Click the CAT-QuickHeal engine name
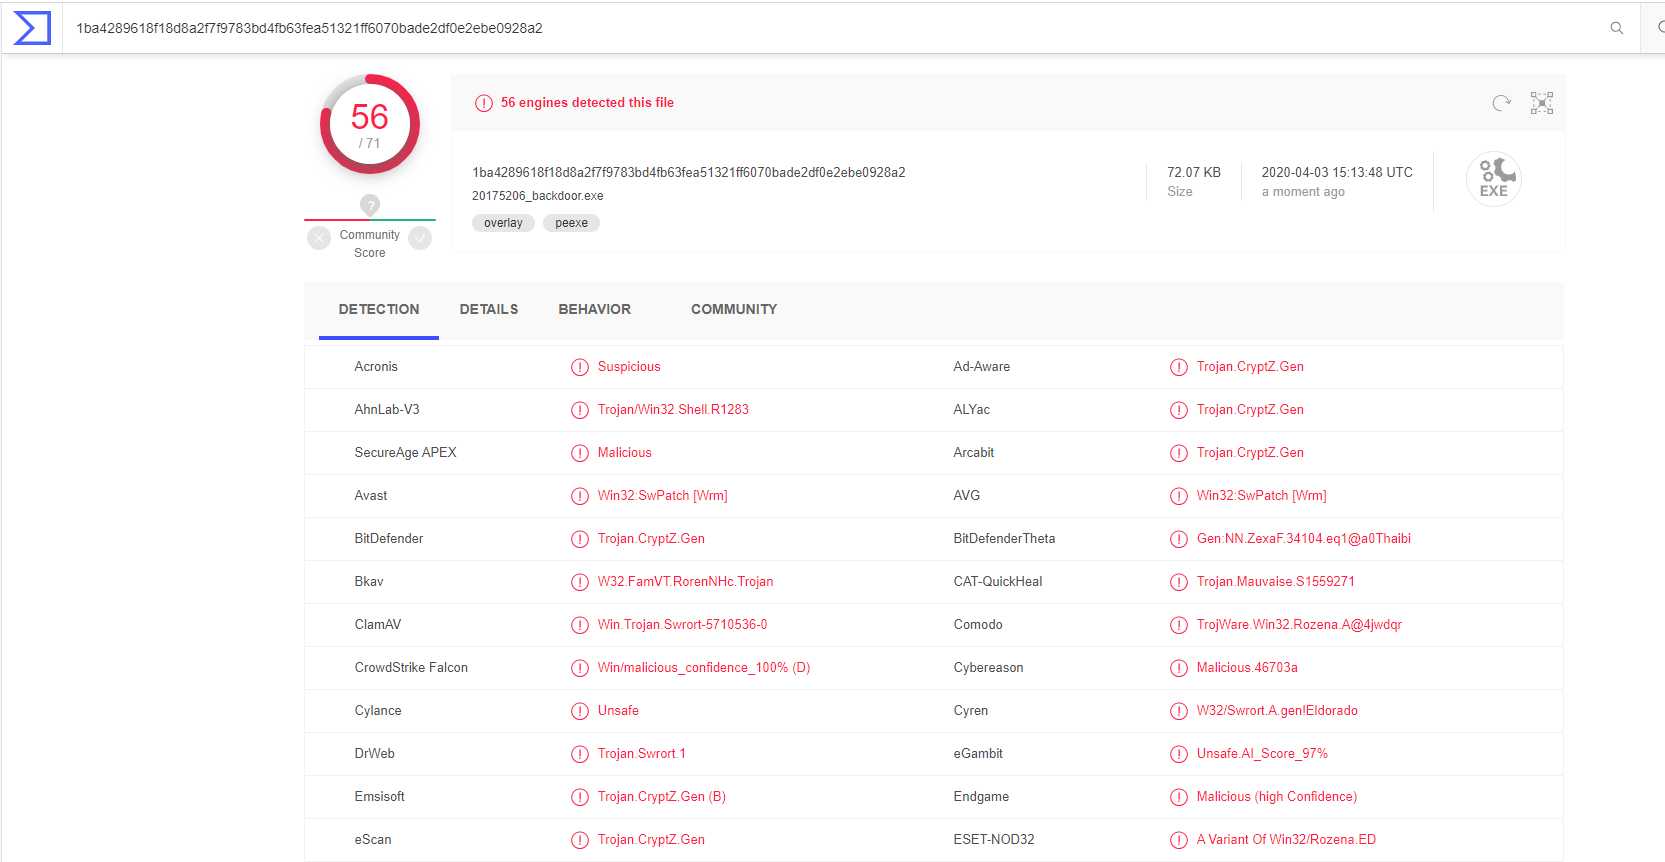The width and height of the screenshot is (1665, 862). pyautogui.click(x=998, y=581)
